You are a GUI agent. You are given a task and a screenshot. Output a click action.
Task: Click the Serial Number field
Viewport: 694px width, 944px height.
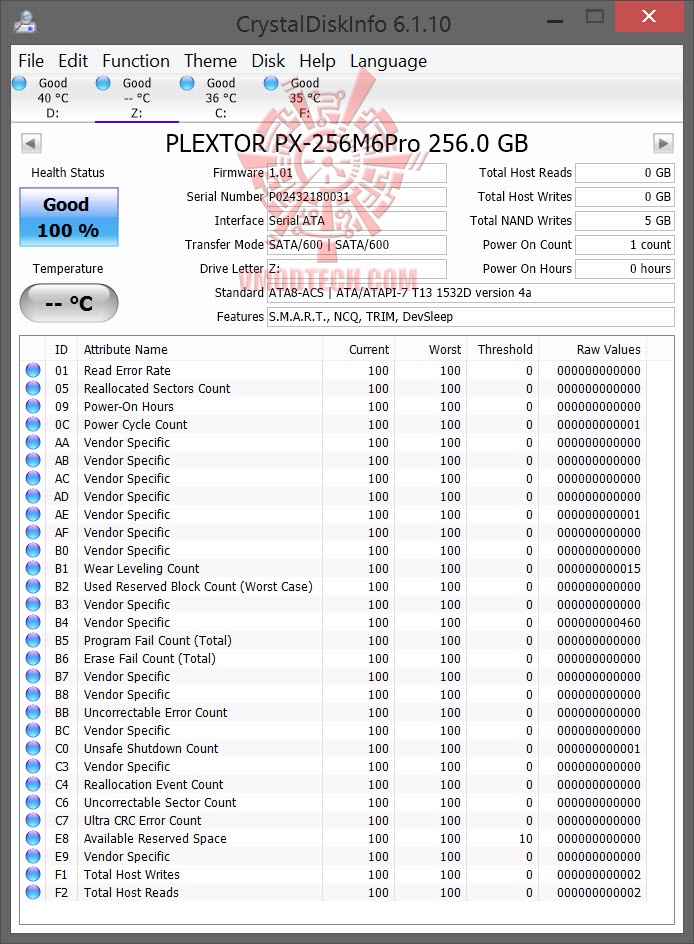pyautogui.click(x=356, y=197)
